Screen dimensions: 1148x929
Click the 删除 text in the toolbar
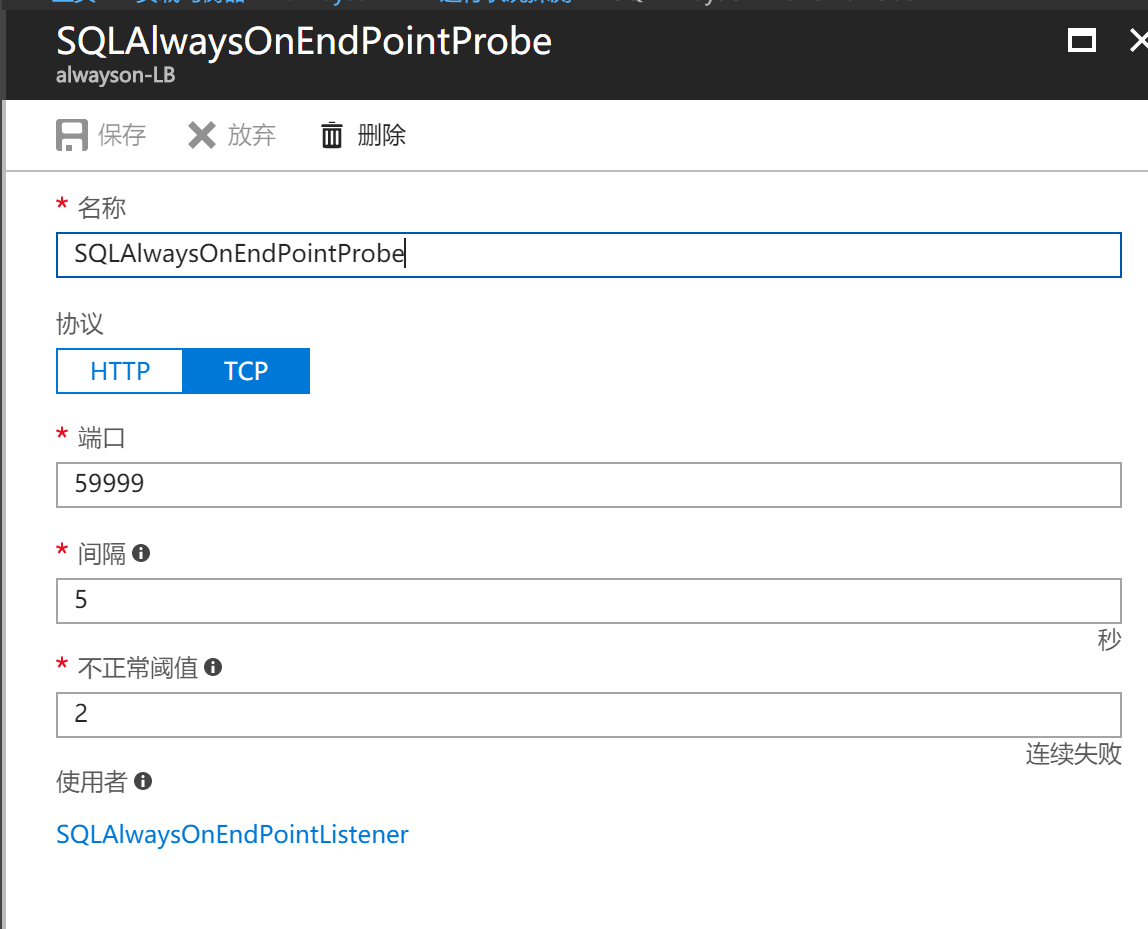click(382, 135)
